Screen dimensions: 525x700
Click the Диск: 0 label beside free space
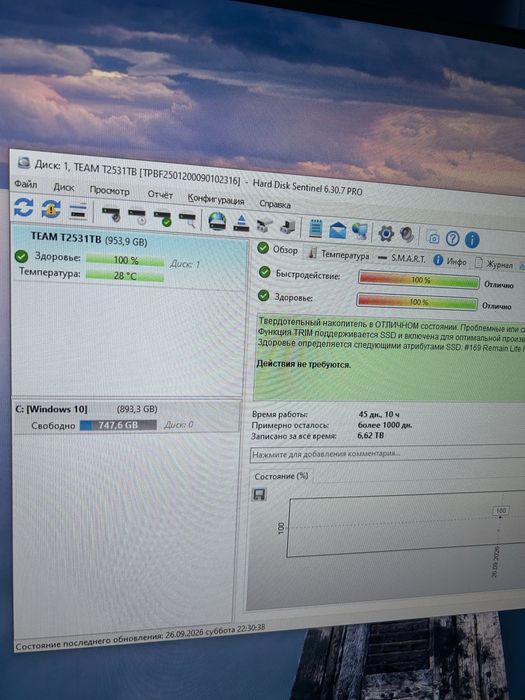[x=179, y=425]
